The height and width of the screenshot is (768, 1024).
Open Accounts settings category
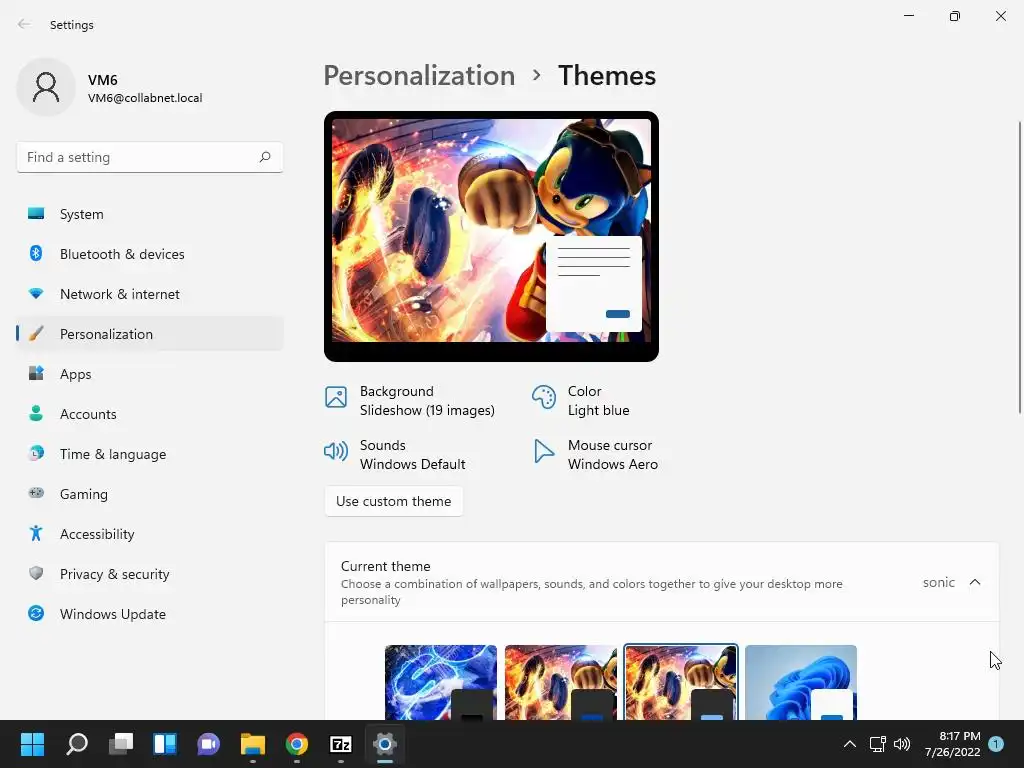coord(150,414)
